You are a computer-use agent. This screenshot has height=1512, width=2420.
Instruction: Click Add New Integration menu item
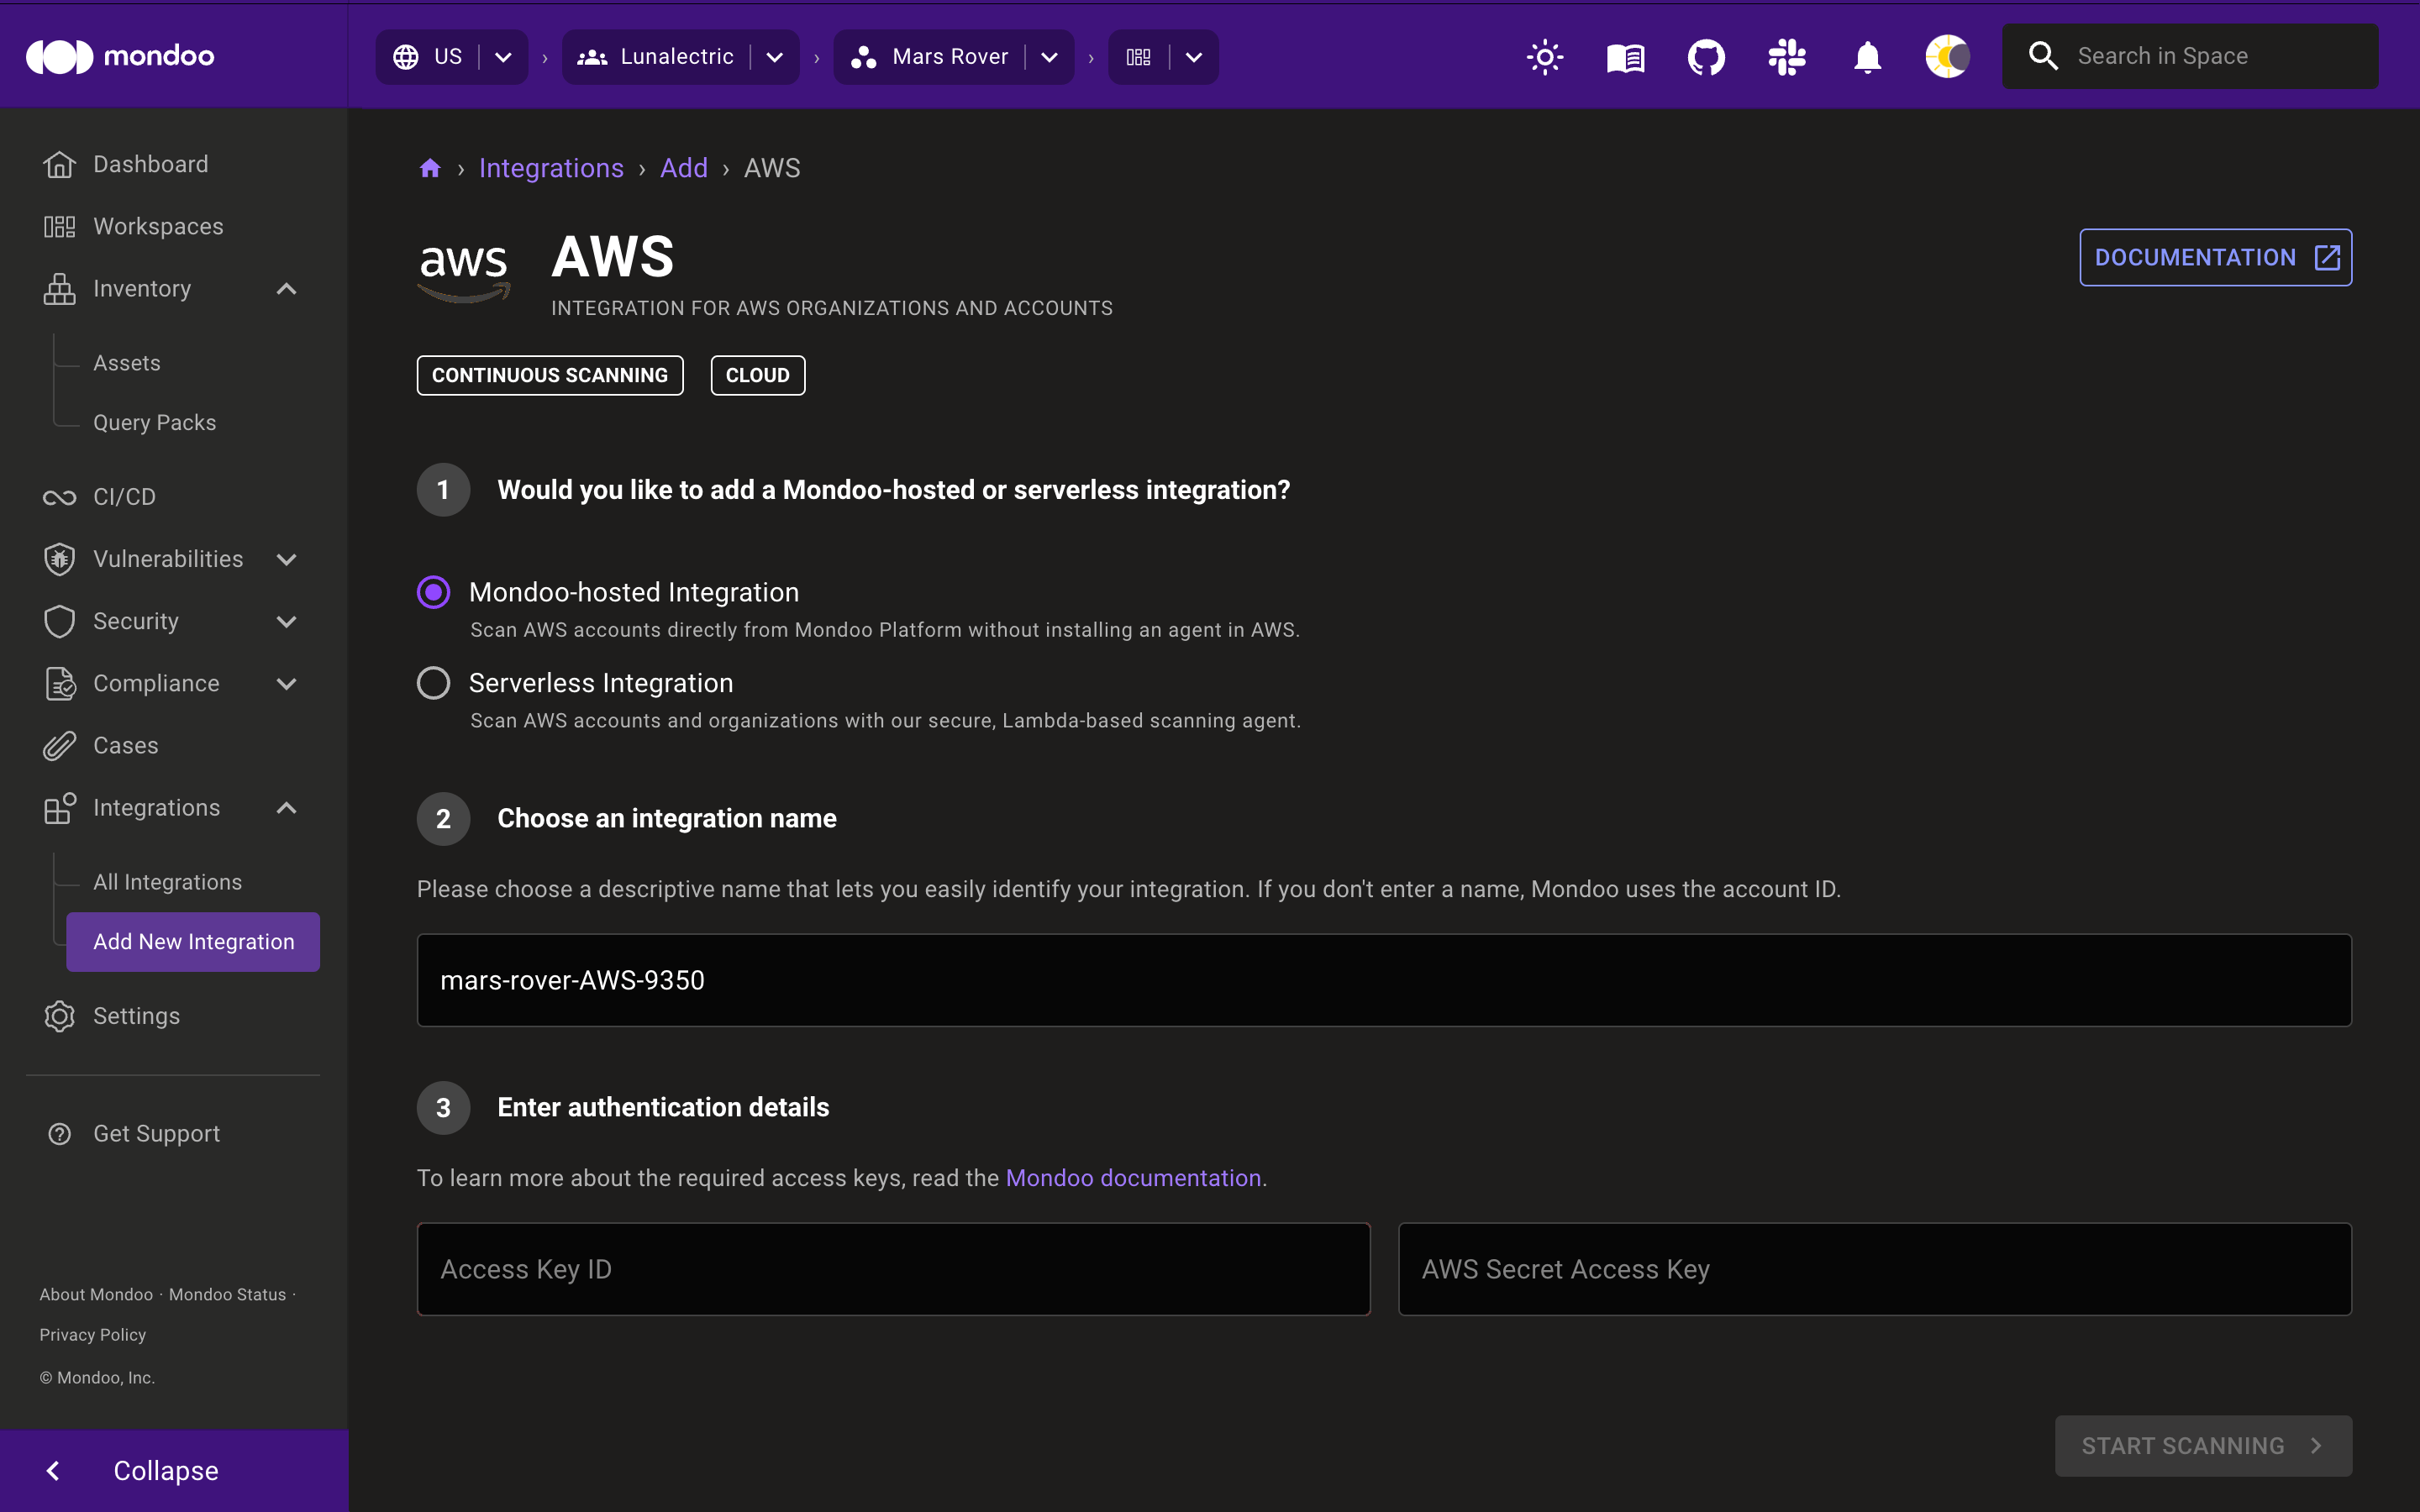(x=193, y=941)
